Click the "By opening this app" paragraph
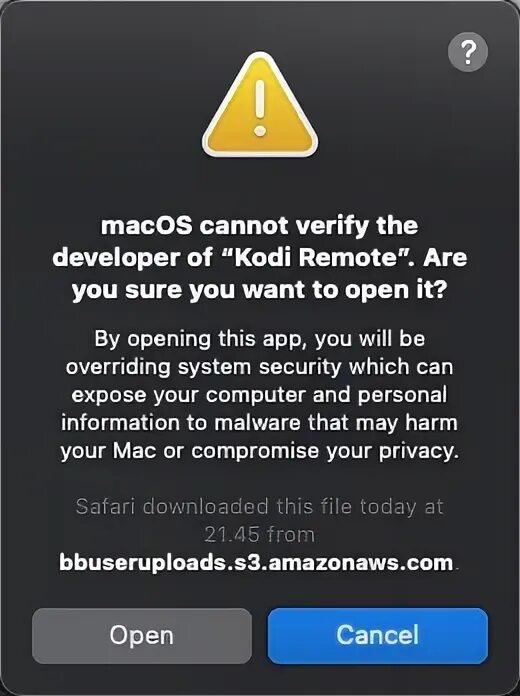Image resolution: width=520 pixels, height=696 pixels. pyautogui.click(x=260, y=395)
